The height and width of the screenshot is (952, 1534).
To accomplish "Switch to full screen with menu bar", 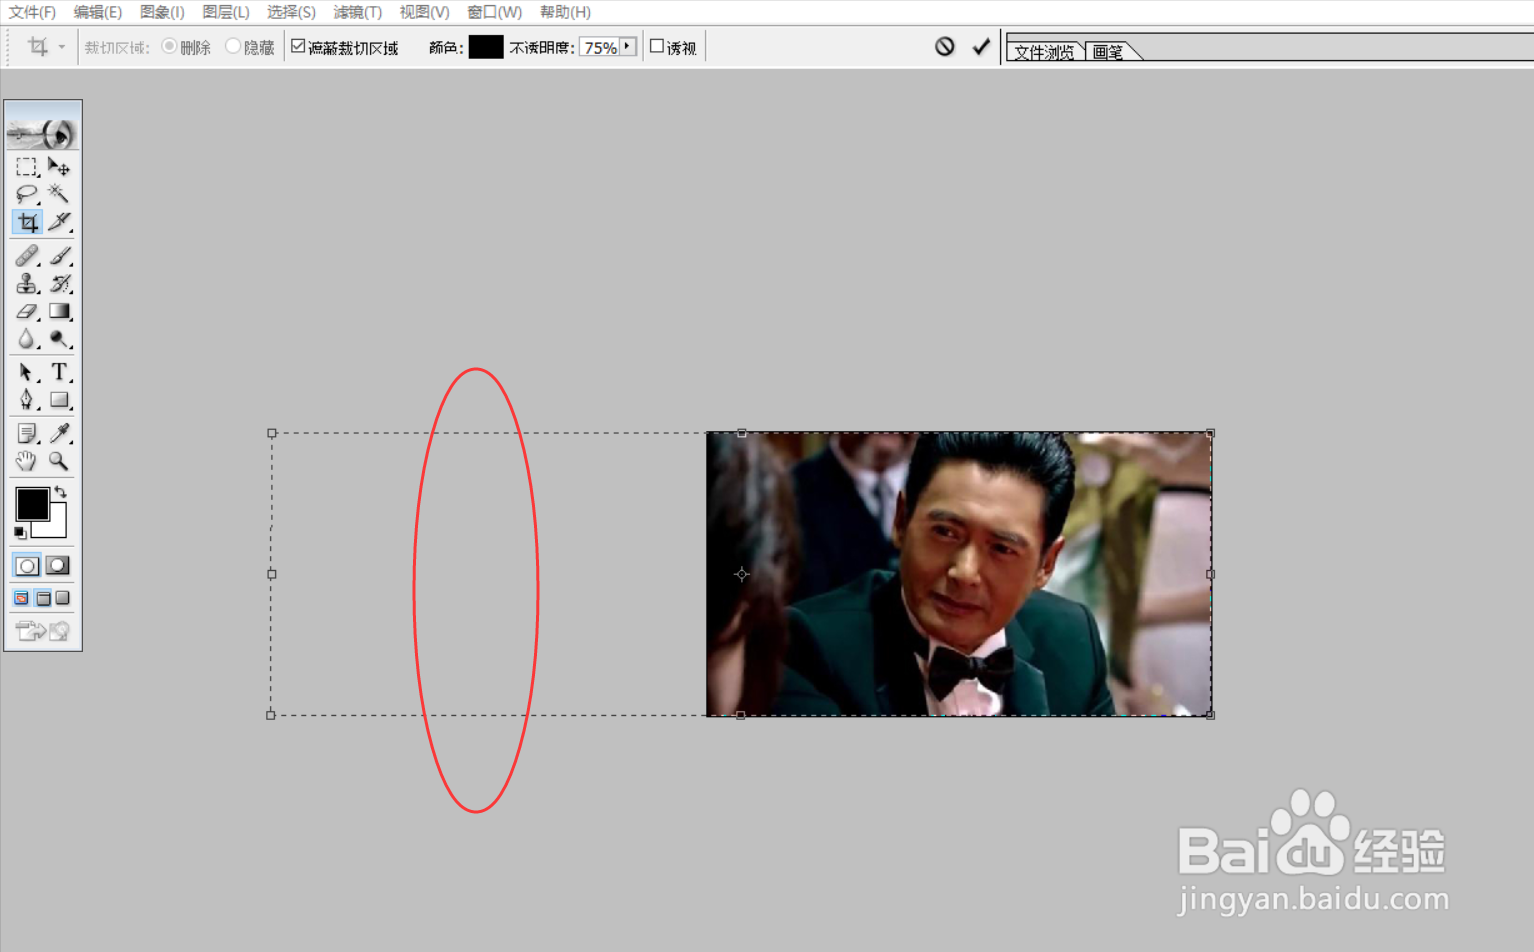I will click(x=43, y=598).
